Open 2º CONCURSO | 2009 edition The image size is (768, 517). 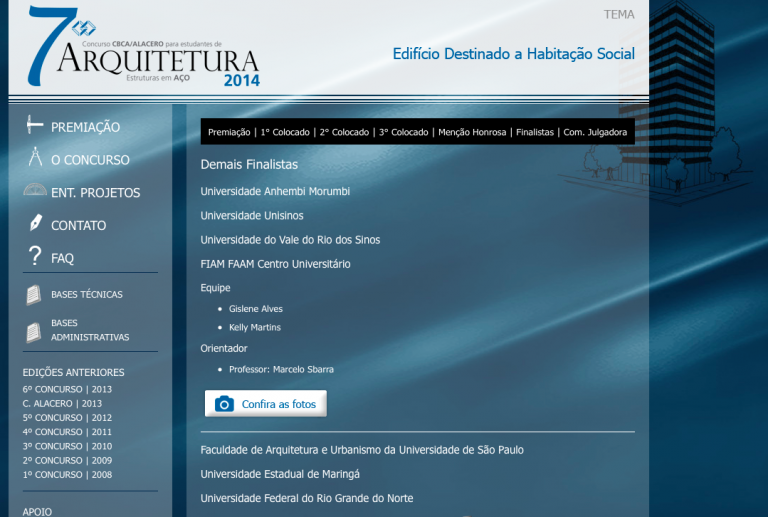[67, 461]
